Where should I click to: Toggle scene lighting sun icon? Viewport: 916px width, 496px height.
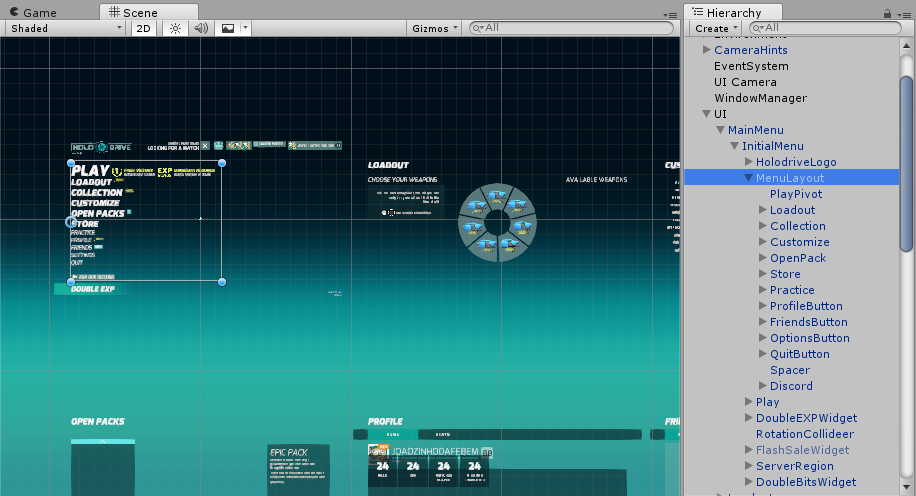(x=175, y=28)
